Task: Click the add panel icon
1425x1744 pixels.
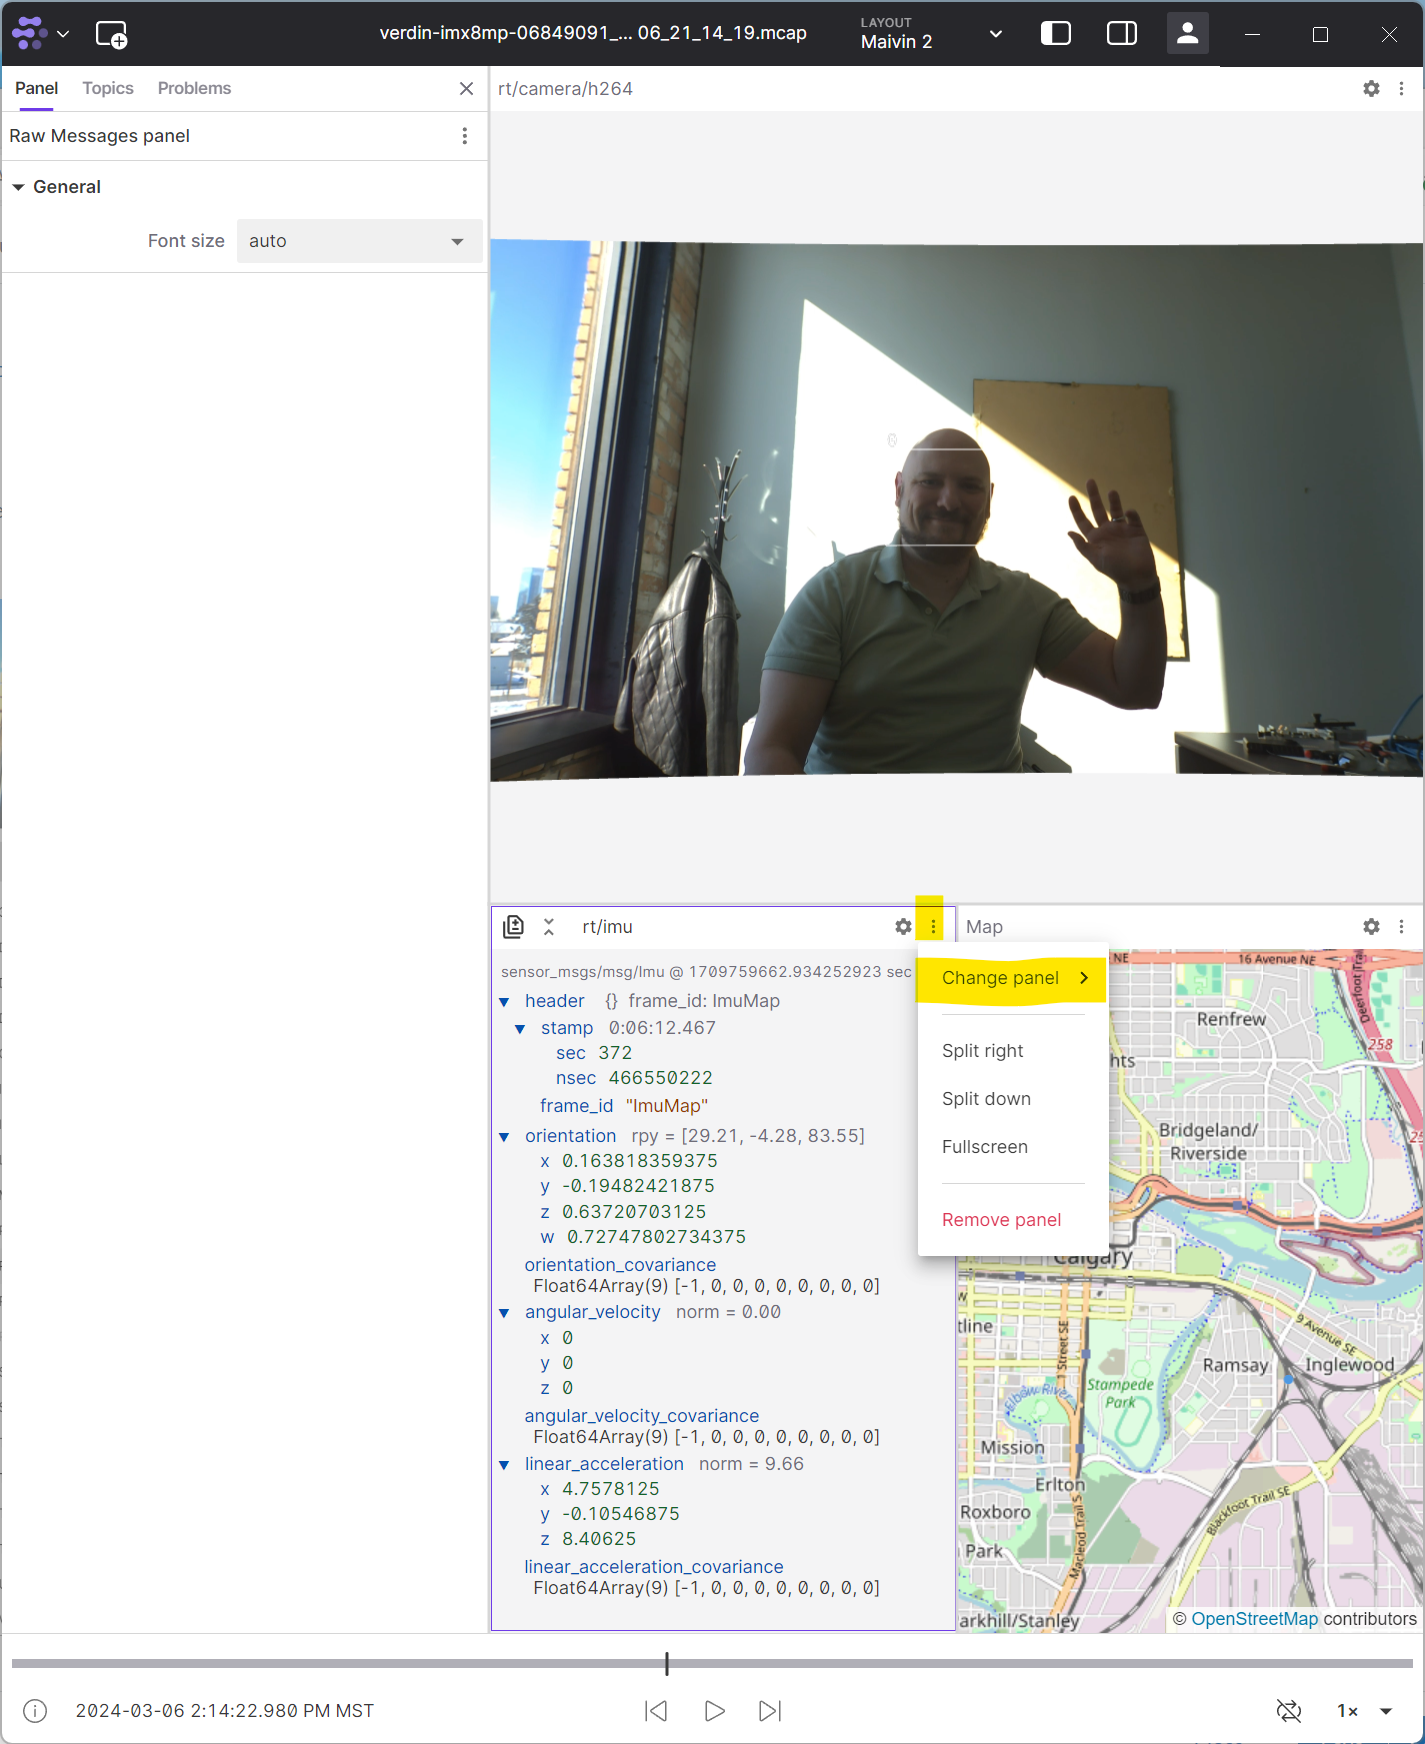Action: 111,35
